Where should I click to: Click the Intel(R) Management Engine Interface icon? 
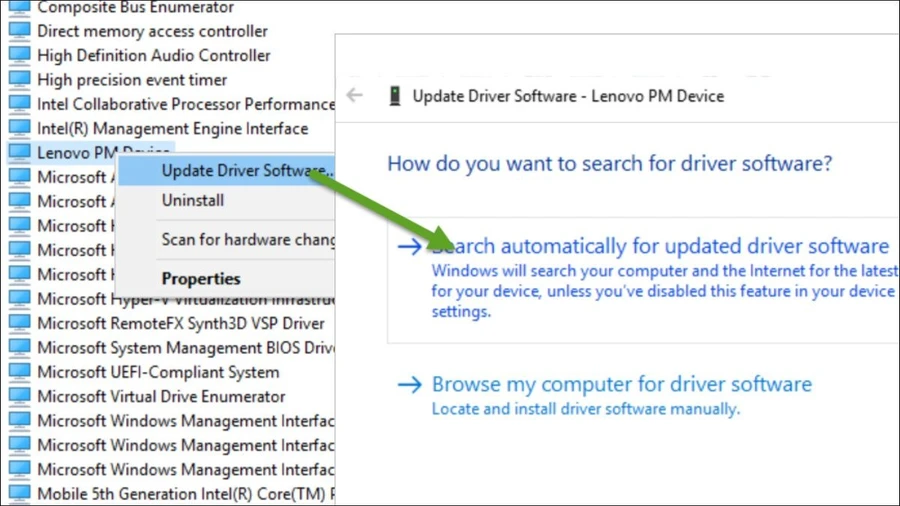[x=20, y=128]
